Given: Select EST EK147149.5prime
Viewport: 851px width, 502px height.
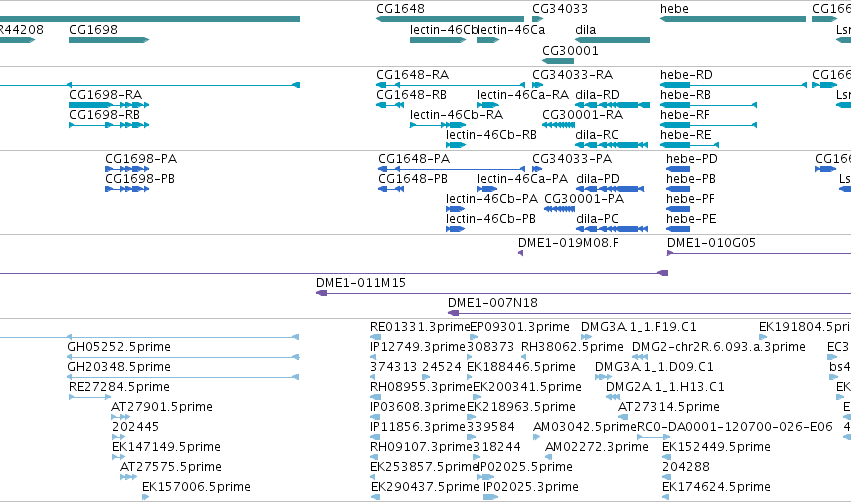Looking at the screenshot, I should point(166,447).
